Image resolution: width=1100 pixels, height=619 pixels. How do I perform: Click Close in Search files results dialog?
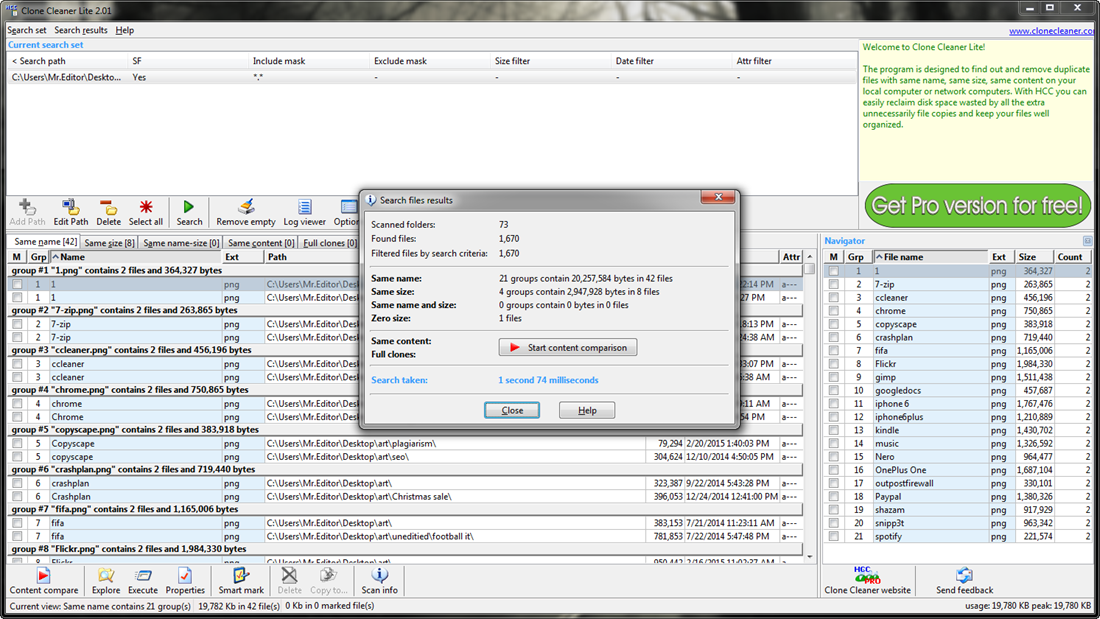(511, 411)
